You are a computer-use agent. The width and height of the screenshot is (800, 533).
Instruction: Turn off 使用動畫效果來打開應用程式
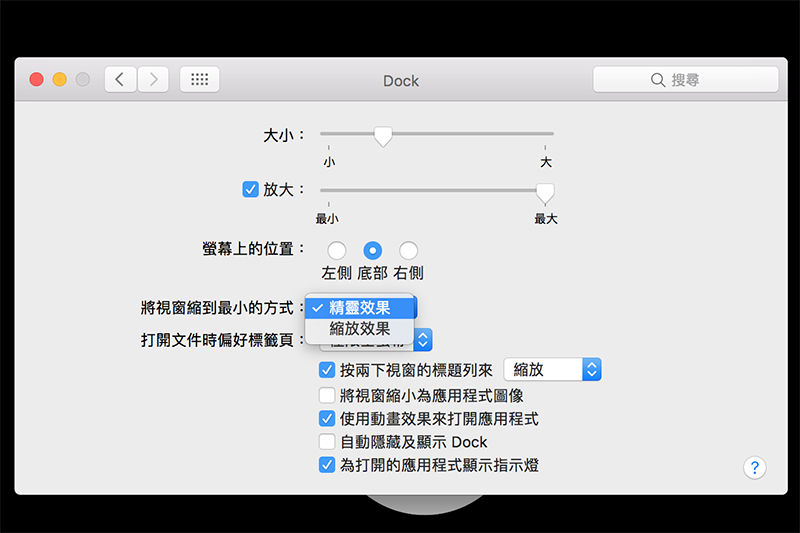tap(326, 419)
